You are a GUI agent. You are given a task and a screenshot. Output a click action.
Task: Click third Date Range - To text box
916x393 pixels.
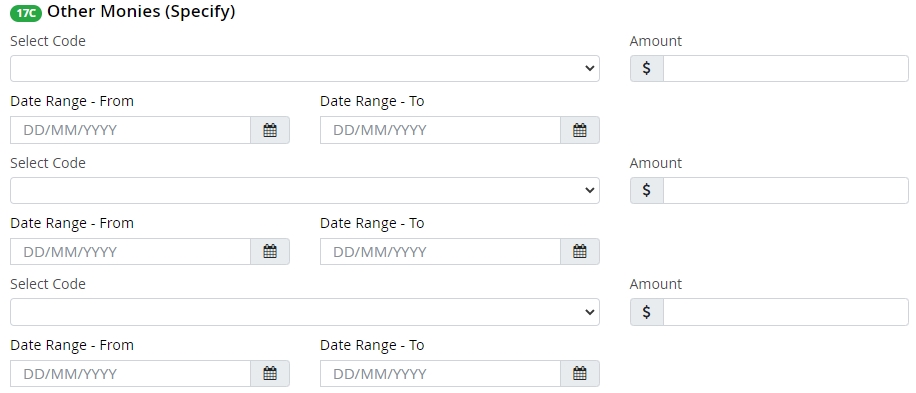pyautogui.click(x=440, y=373)
